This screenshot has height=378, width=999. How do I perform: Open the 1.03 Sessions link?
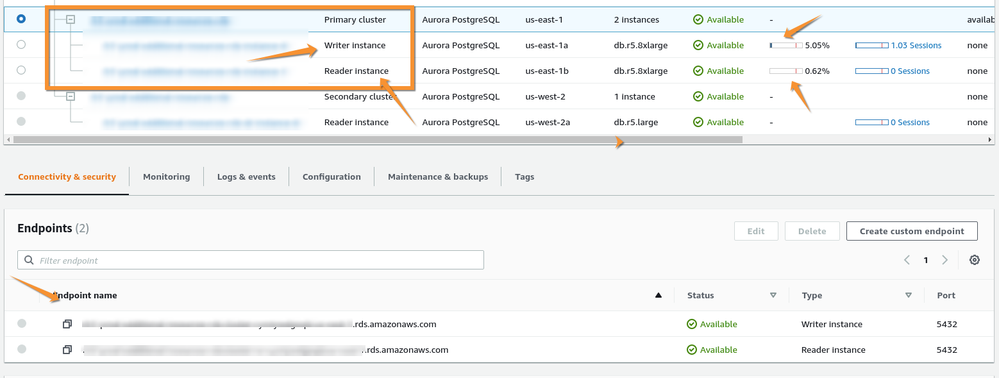click(x=916, y=45)
